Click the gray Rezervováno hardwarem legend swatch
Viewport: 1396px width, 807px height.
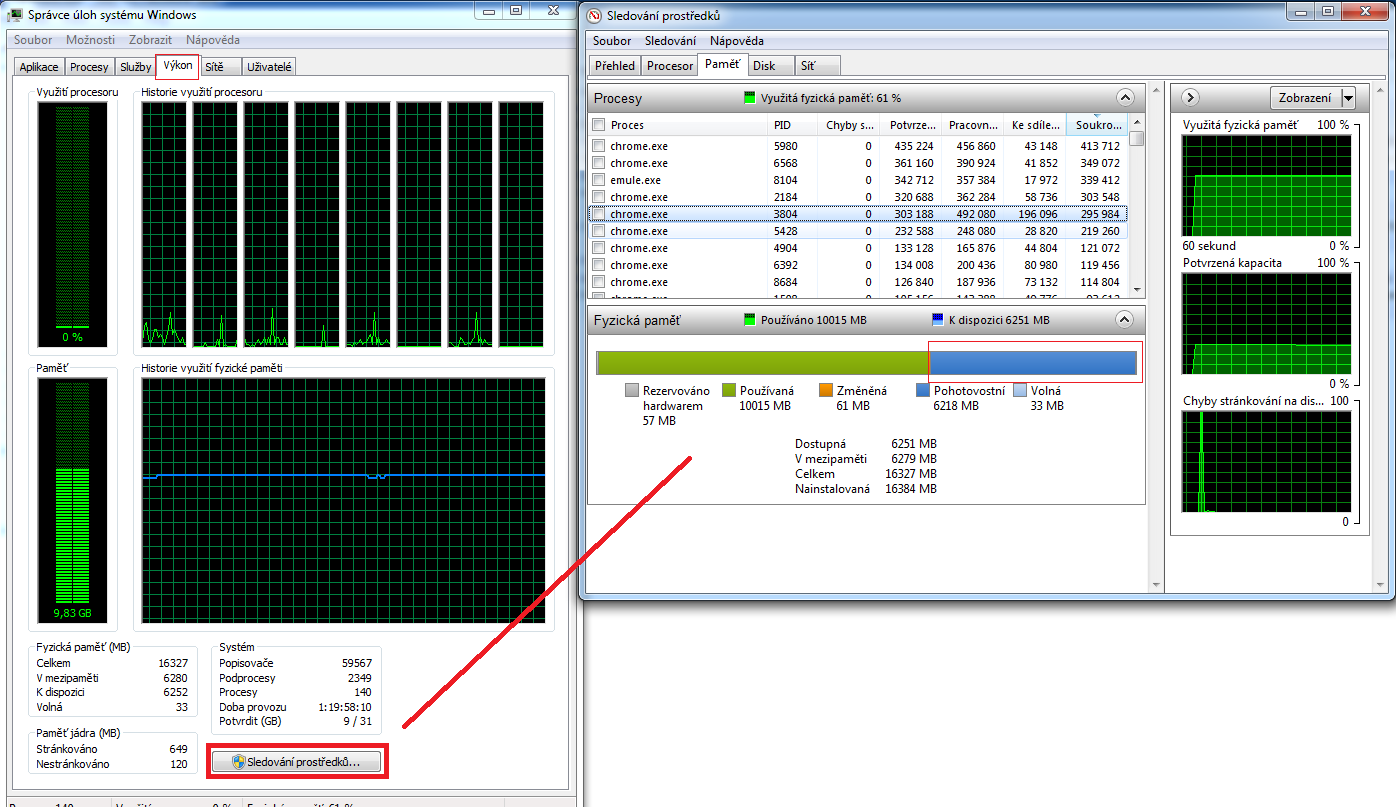point(631,391)
